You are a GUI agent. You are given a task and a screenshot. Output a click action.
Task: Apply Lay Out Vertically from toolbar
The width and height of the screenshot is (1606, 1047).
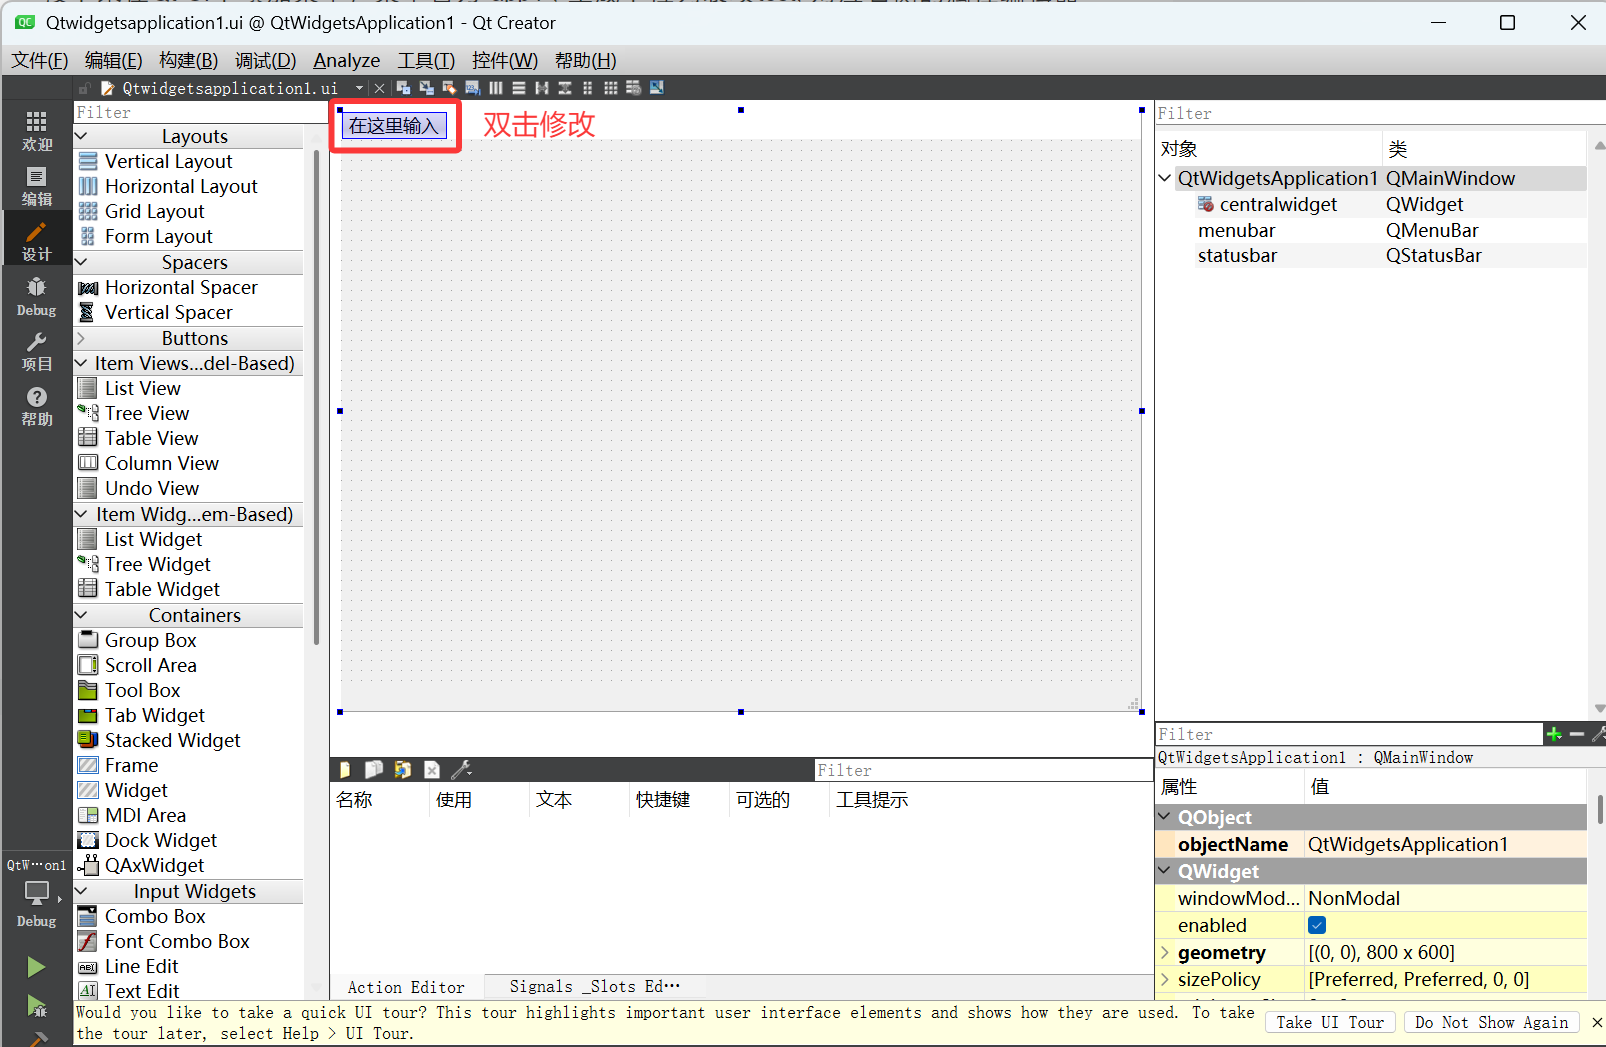(x=519, y=88)
